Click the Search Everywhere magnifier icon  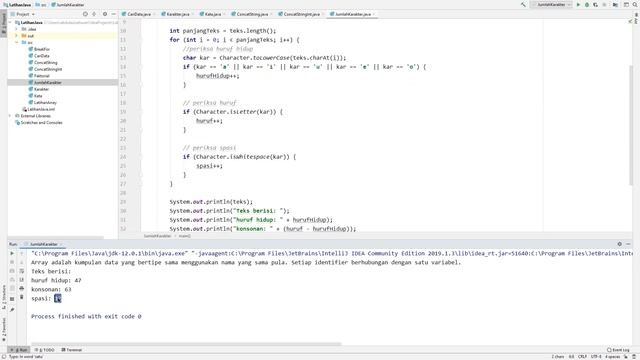click(x=635, y=4)
